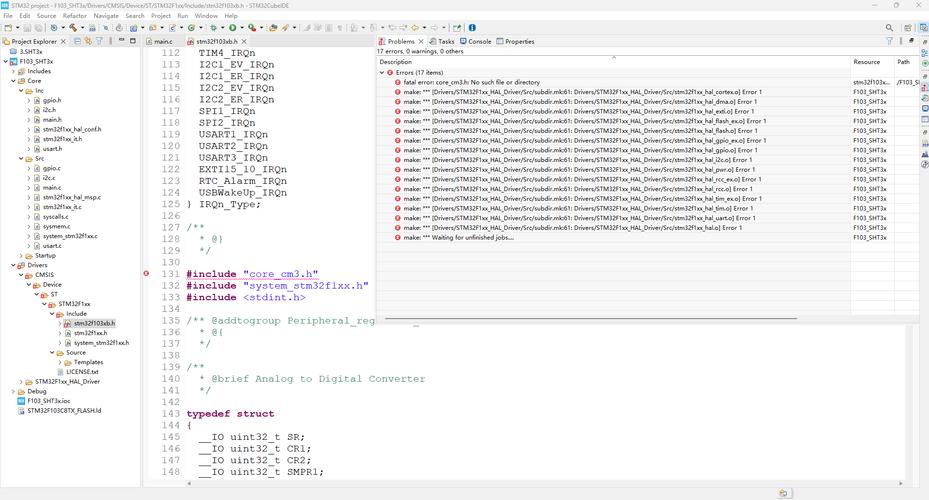Click the hammer Build icon
This screenshot has width=929, height=500.
point(73,28)
